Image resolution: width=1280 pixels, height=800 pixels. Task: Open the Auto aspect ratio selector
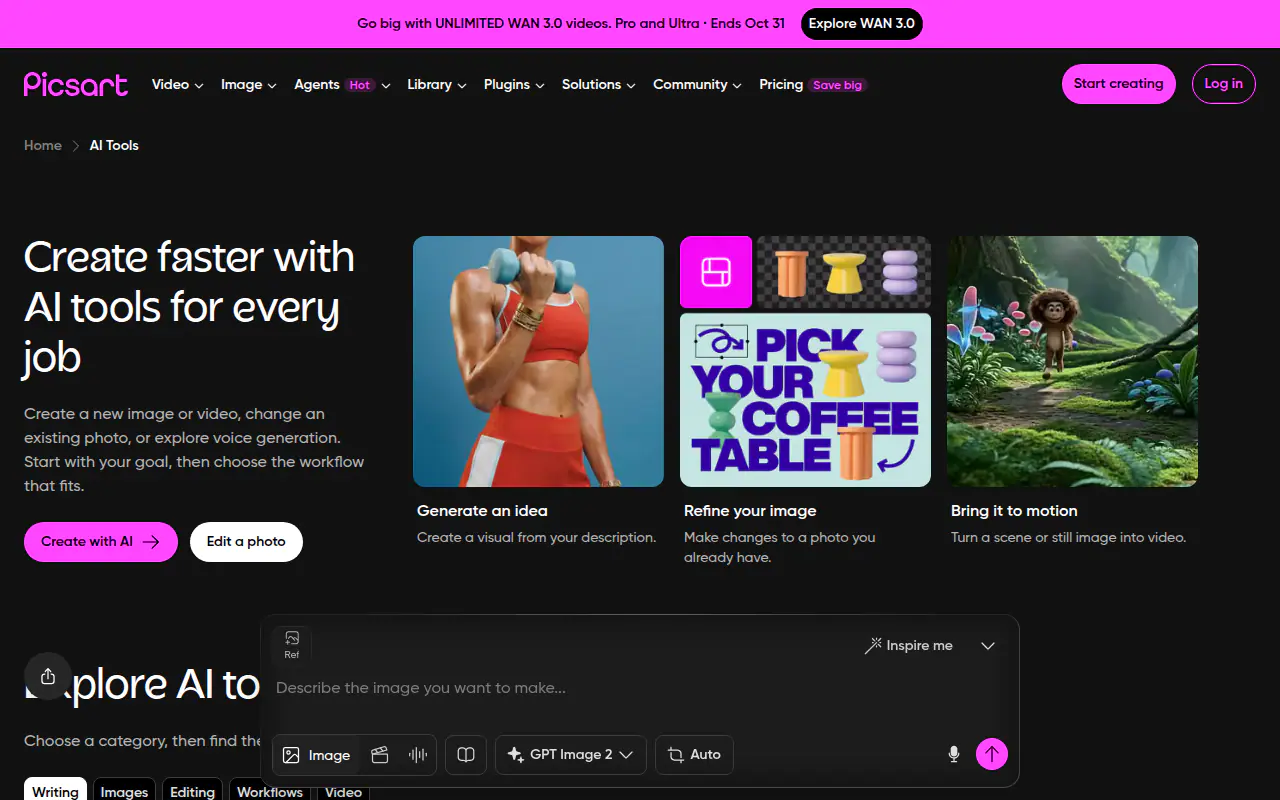pyautogui.click(x=694, y=755)
